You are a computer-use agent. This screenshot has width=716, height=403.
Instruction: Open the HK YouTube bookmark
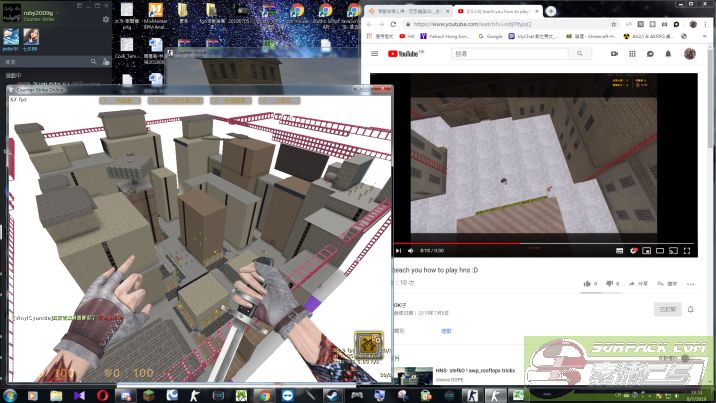pos(407,36)
